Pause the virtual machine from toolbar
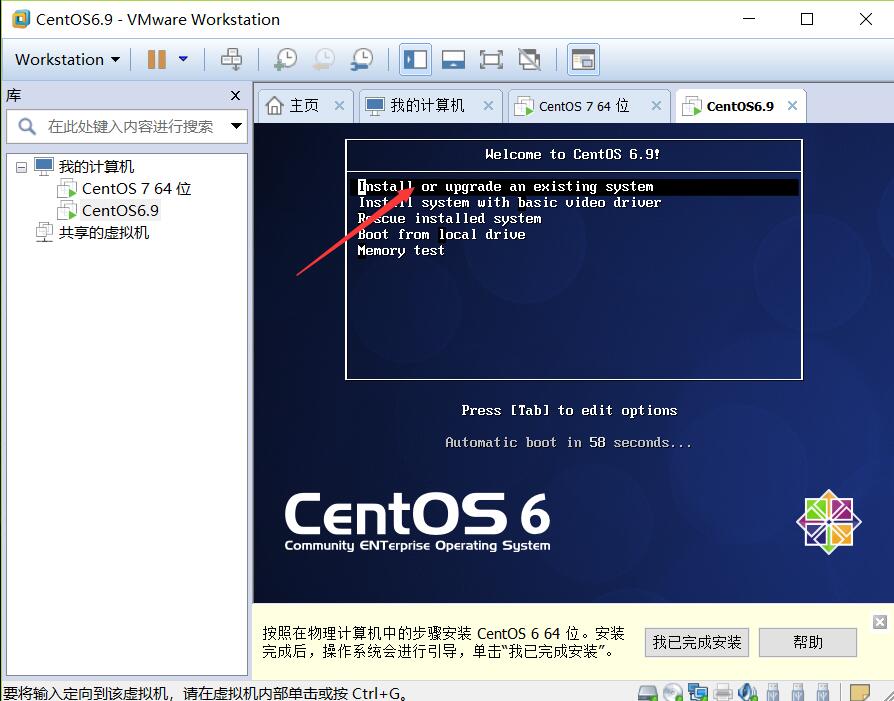Image resolution: width=894 pixels, height=701 pixels. (156, 59)
